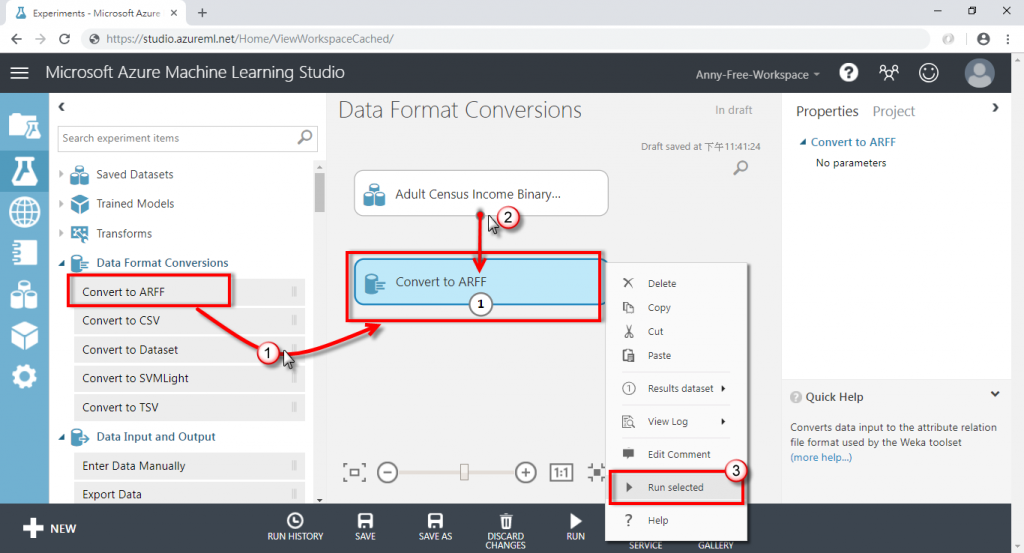Click the help question mark icon
1024x553 pixels.
coord(848,72)
